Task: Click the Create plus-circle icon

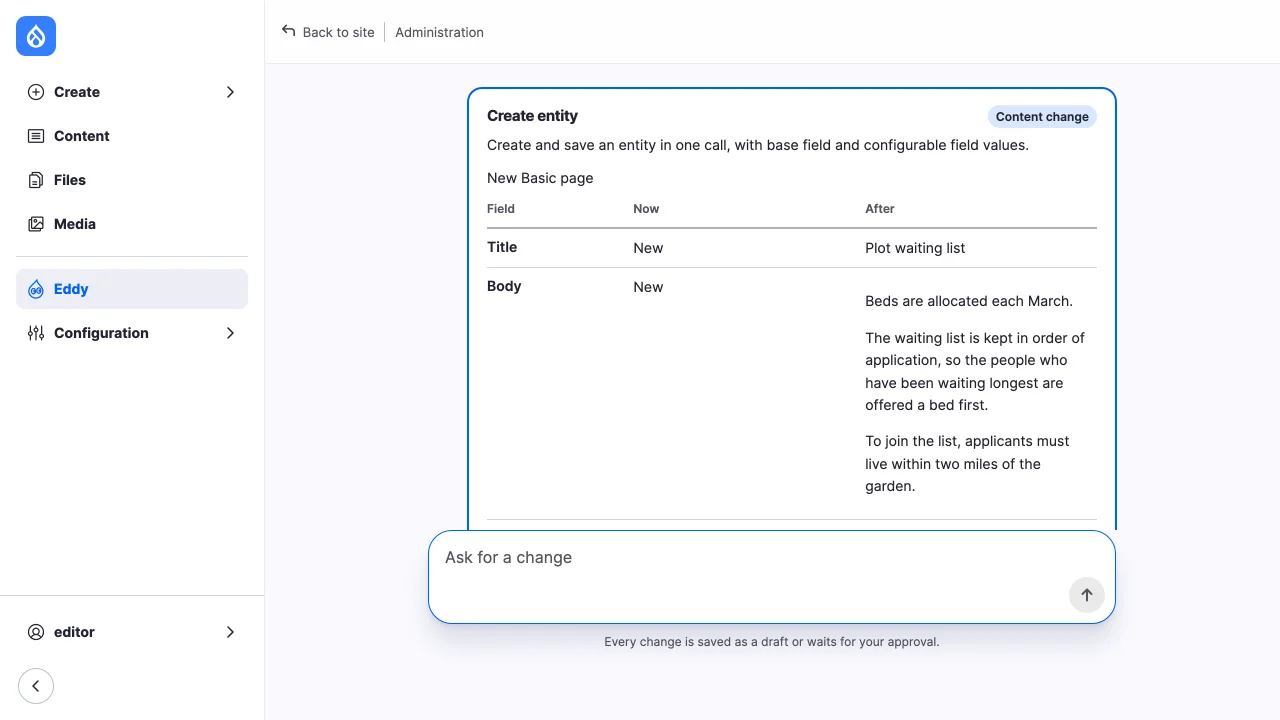Action: click(x=36, y=92)
